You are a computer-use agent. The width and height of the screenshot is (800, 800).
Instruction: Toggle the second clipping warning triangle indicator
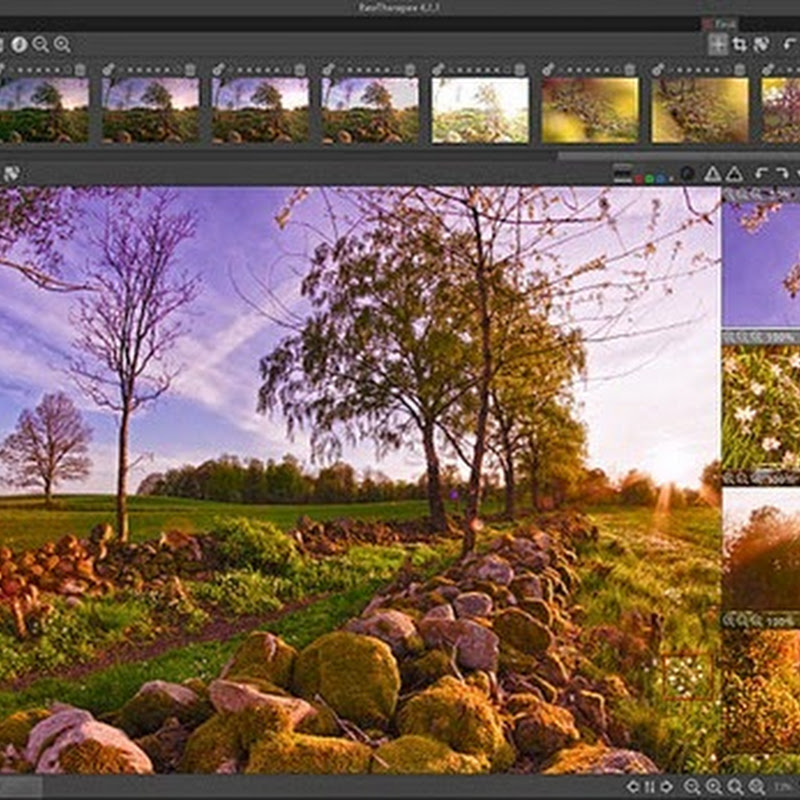point(734,173)
